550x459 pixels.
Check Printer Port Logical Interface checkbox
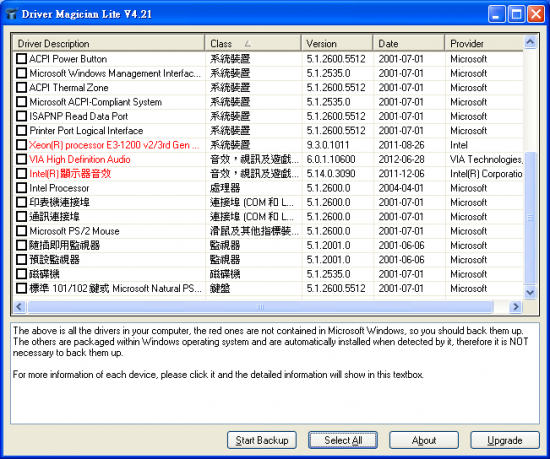coord(21,130)
